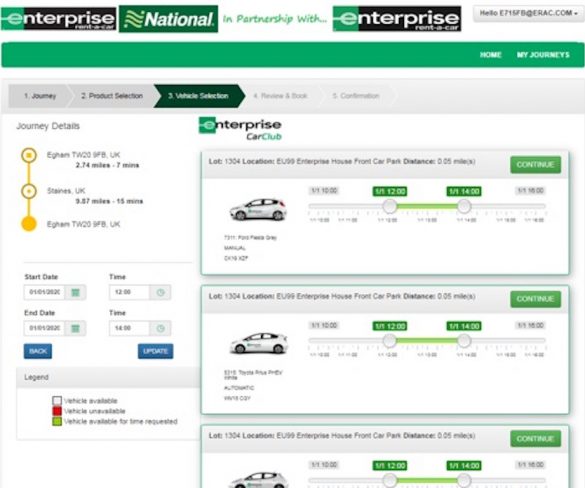Click the 'Journey Details' heading
Image resolution: width=585 pixels, height=488 pixels.
[x=48, y=126]
